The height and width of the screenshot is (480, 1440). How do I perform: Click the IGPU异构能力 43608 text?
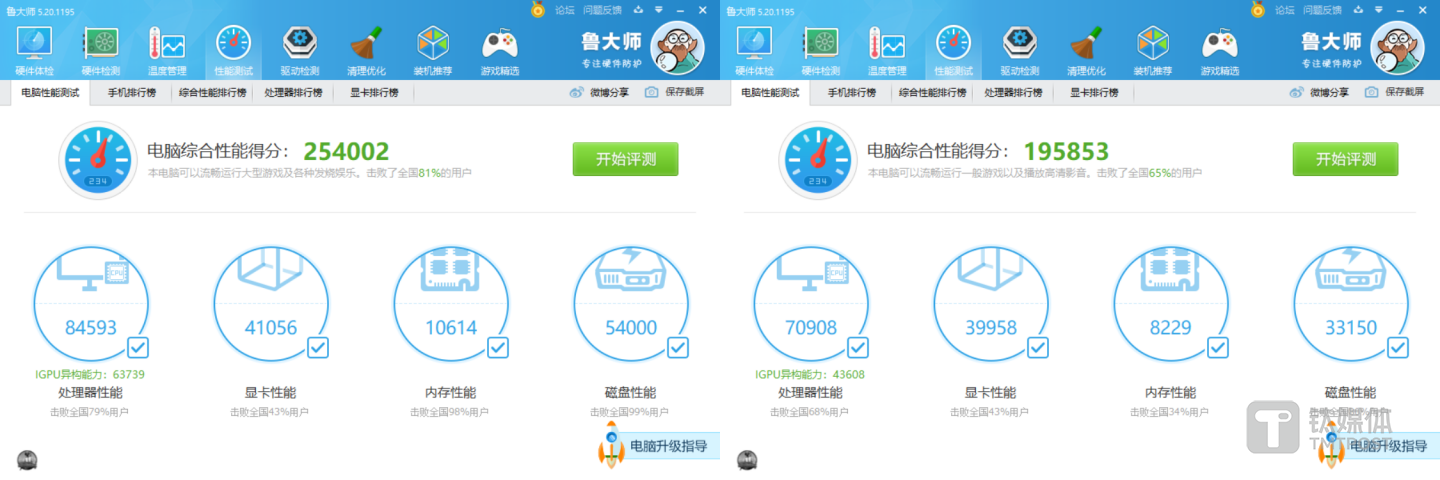[x=811, y=375]
